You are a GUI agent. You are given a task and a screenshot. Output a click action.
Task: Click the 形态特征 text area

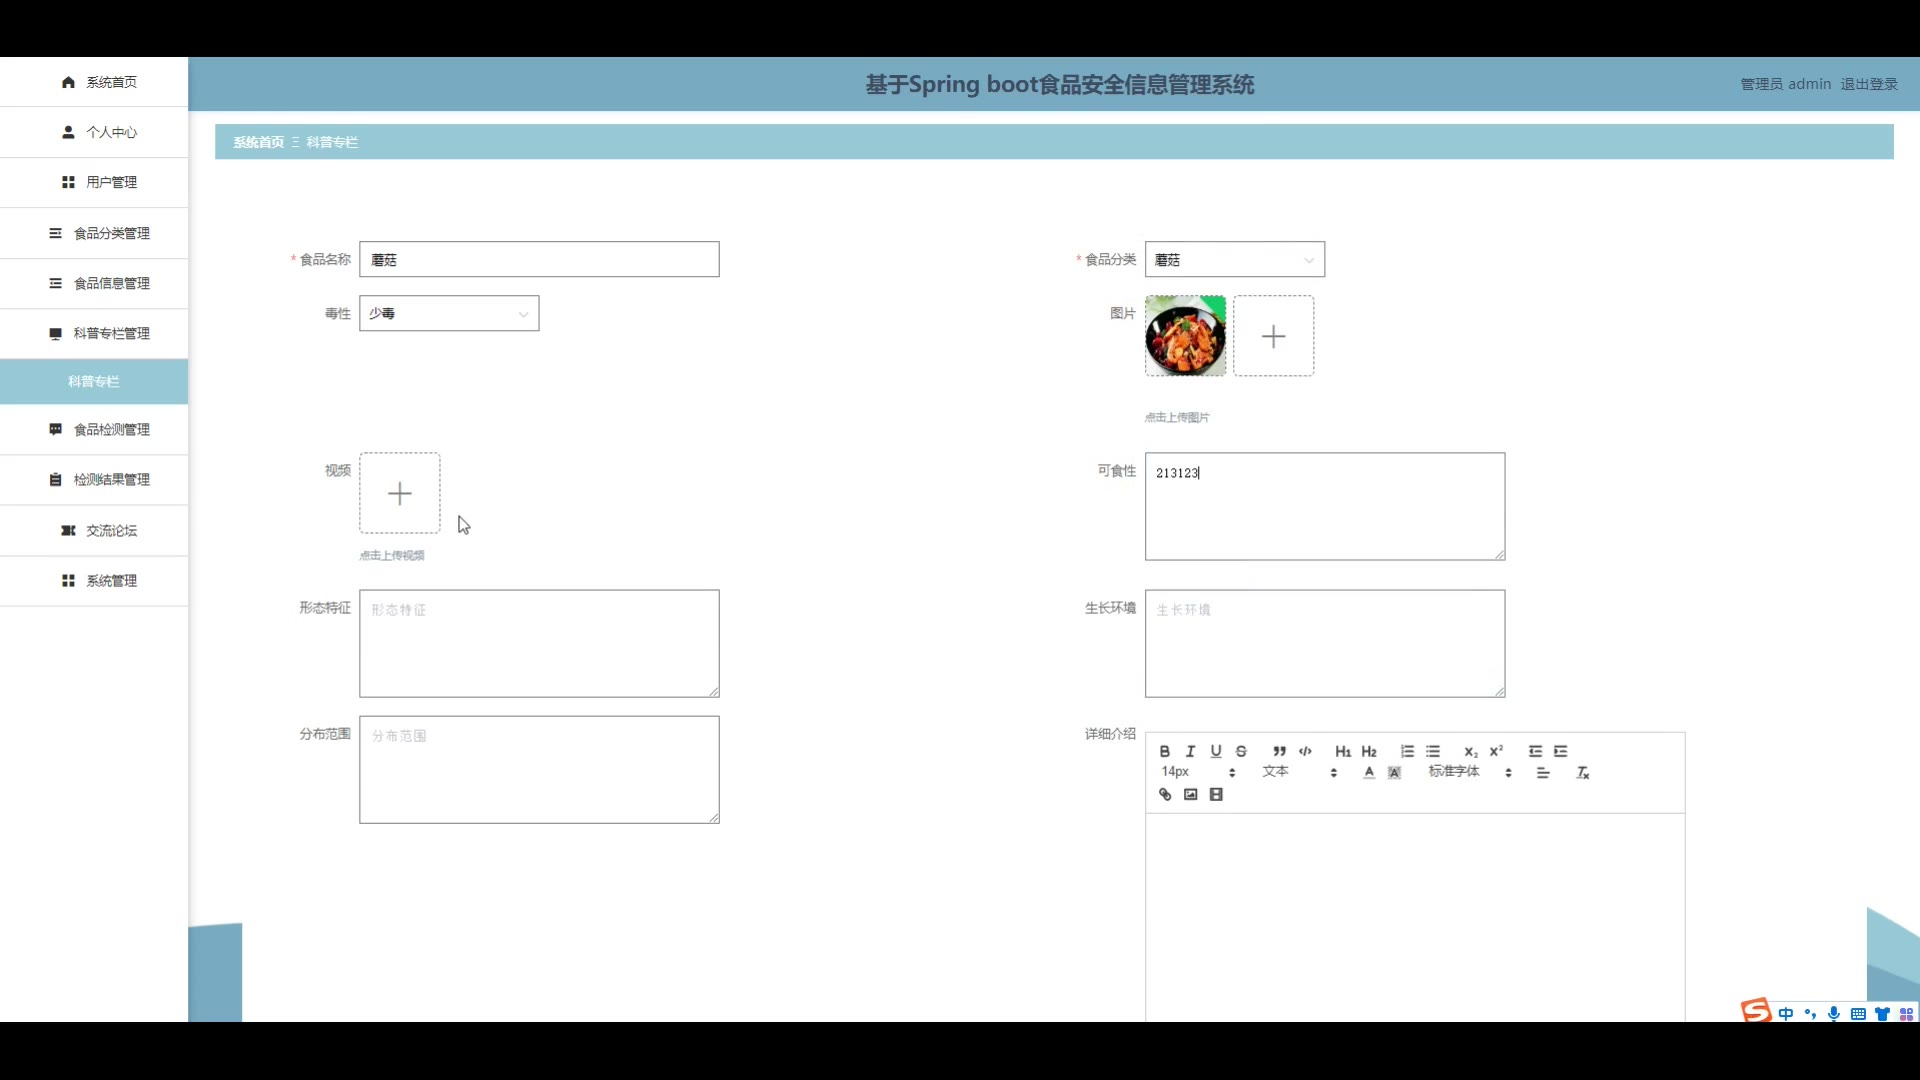click(539, 643)
